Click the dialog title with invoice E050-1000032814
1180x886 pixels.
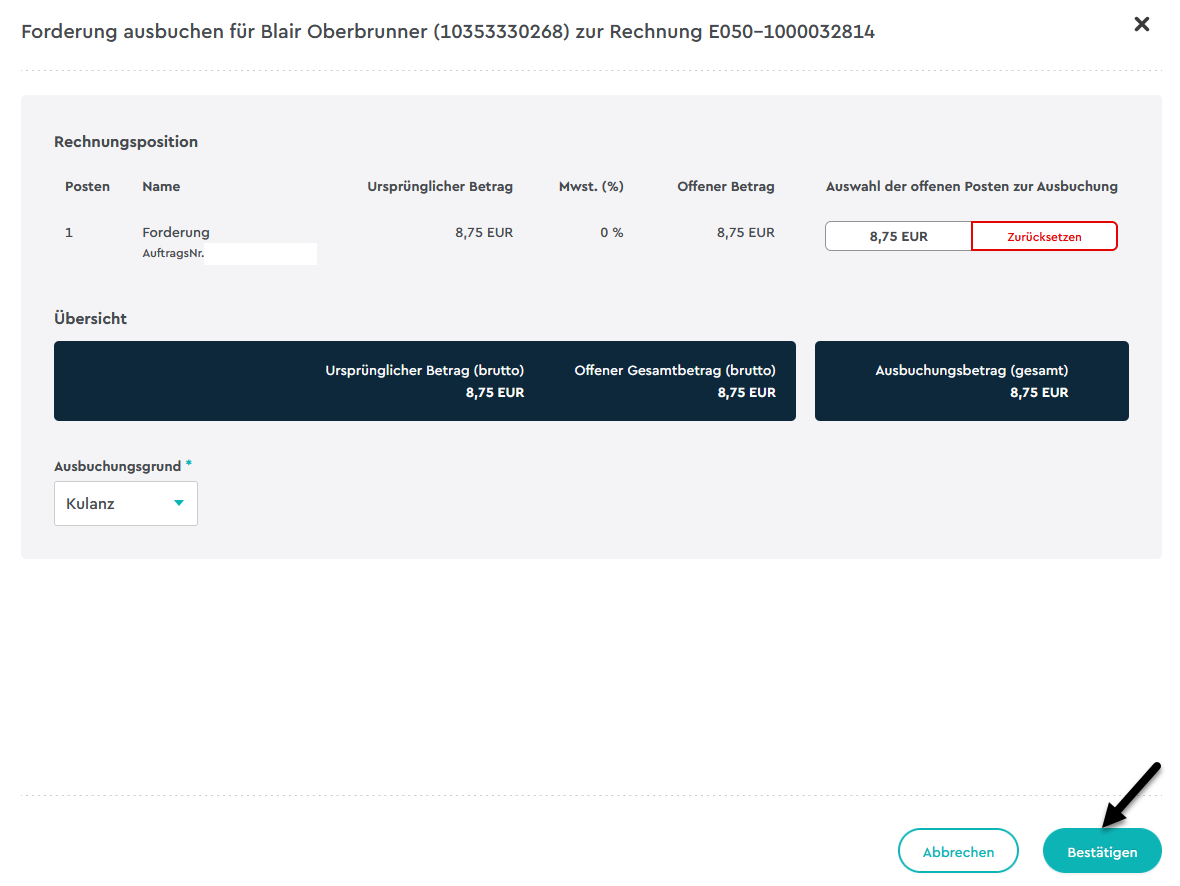(x=448, y=32)
